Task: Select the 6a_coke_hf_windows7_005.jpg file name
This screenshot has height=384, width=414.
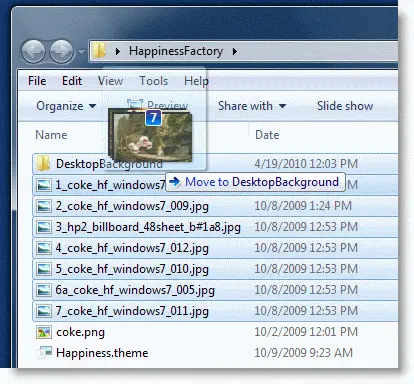Action: click(x=135, y=290)
